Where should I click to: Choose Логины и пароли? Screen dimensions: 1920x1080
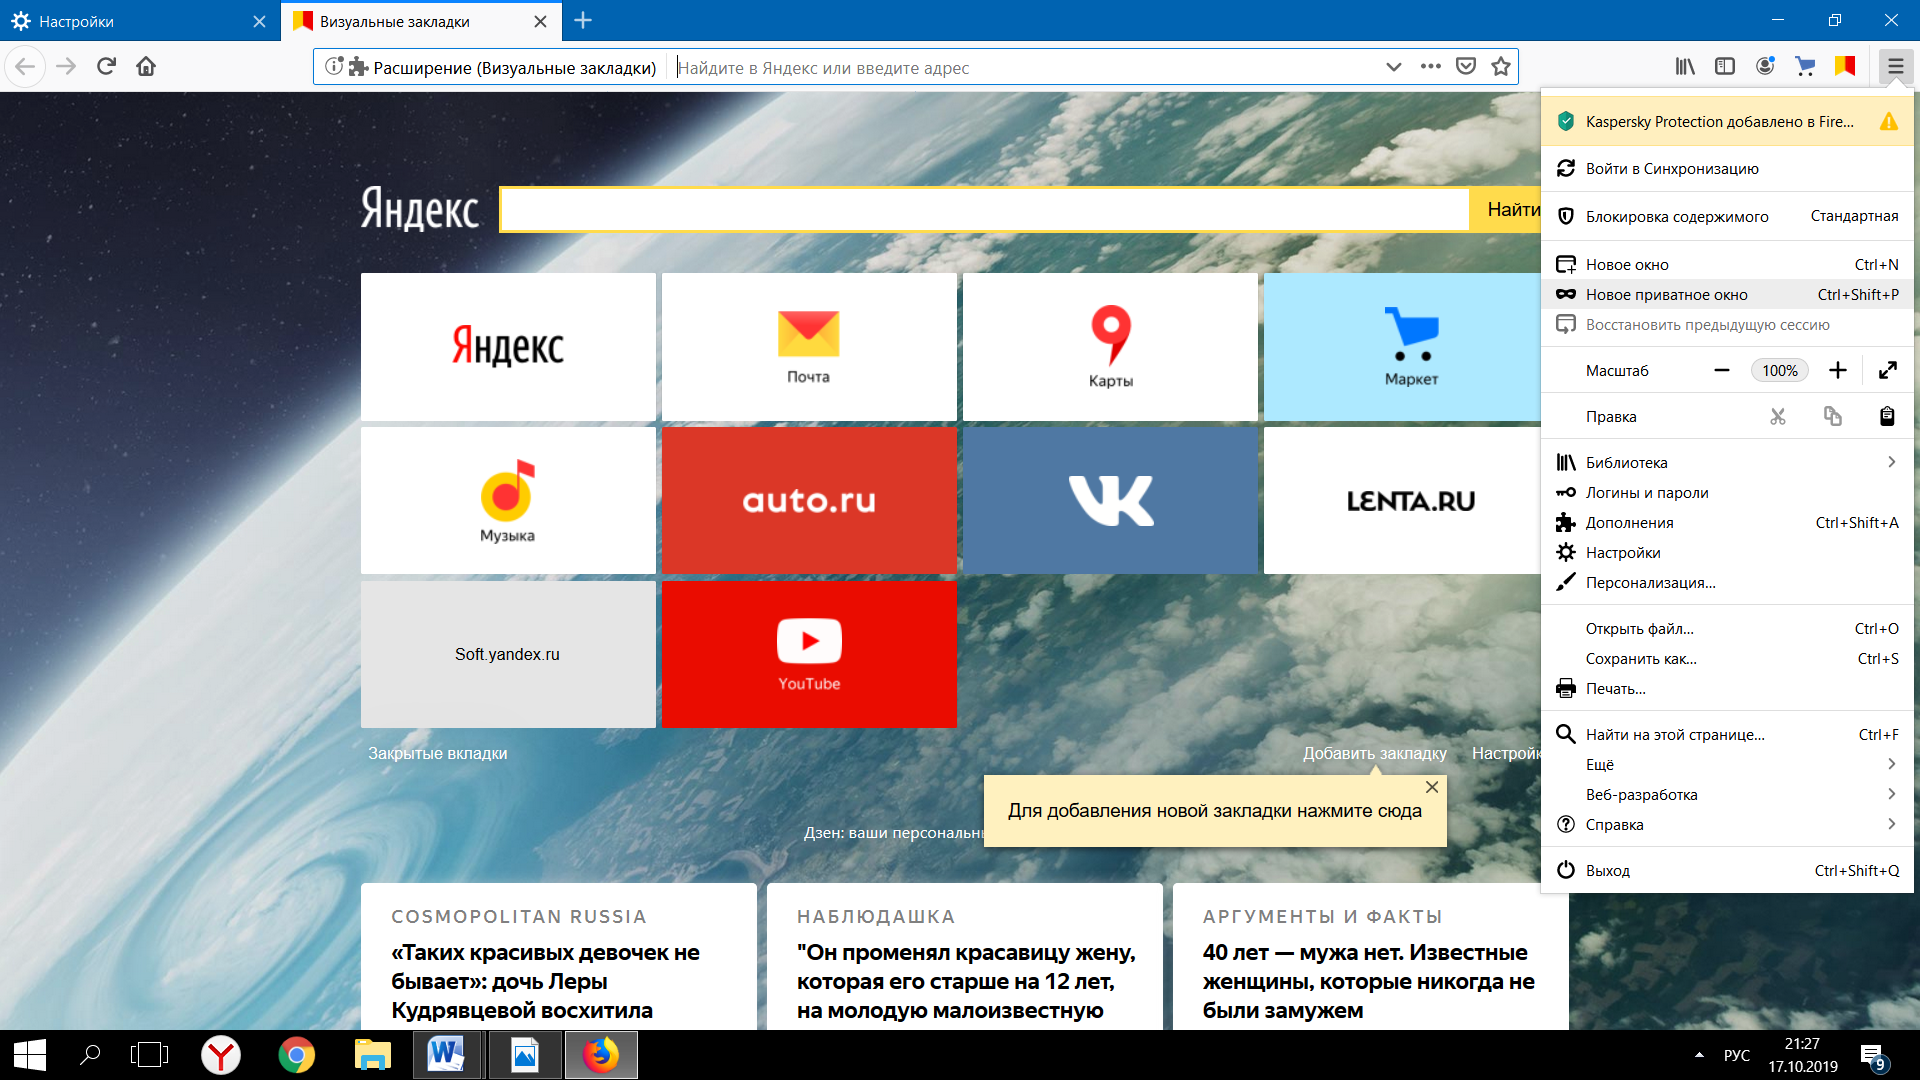click(1727, 493)
